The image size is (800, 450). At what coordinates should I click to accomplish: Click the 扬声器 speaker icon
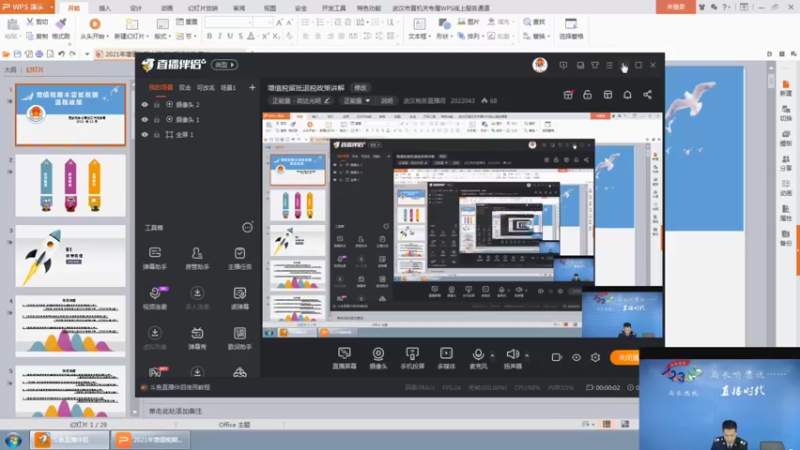pyautogui.click(x=513, y=354)
